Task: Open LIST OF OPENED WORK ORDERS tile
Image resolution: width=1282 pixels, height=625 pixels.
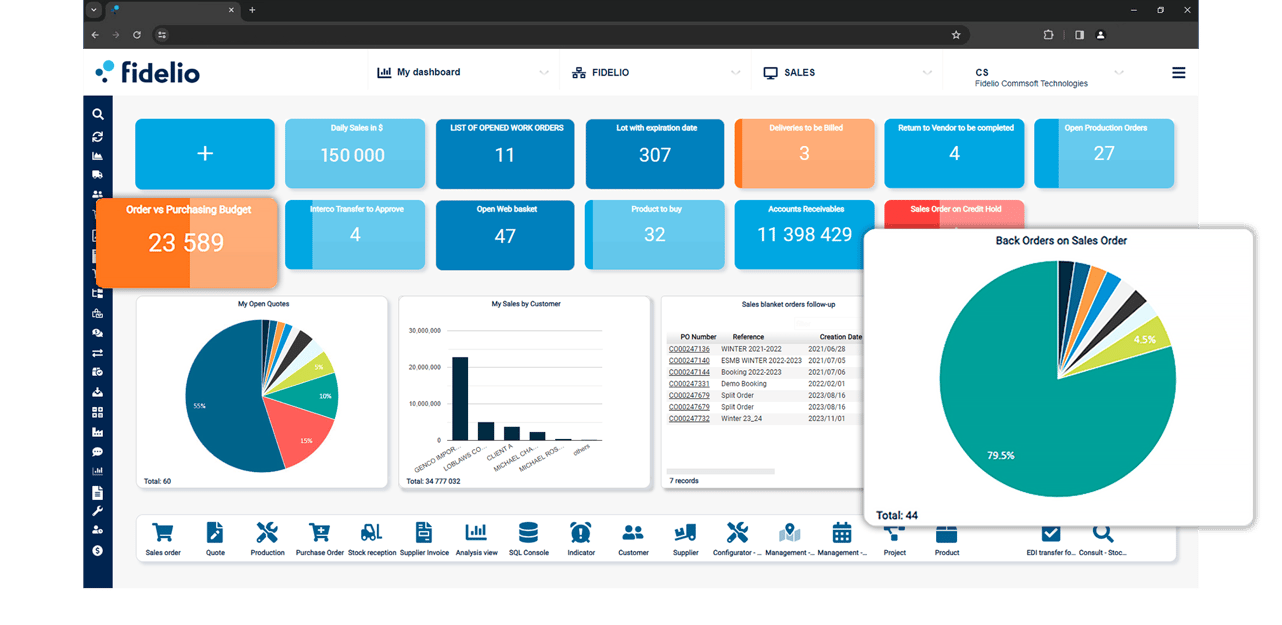Action: point(505,154)
